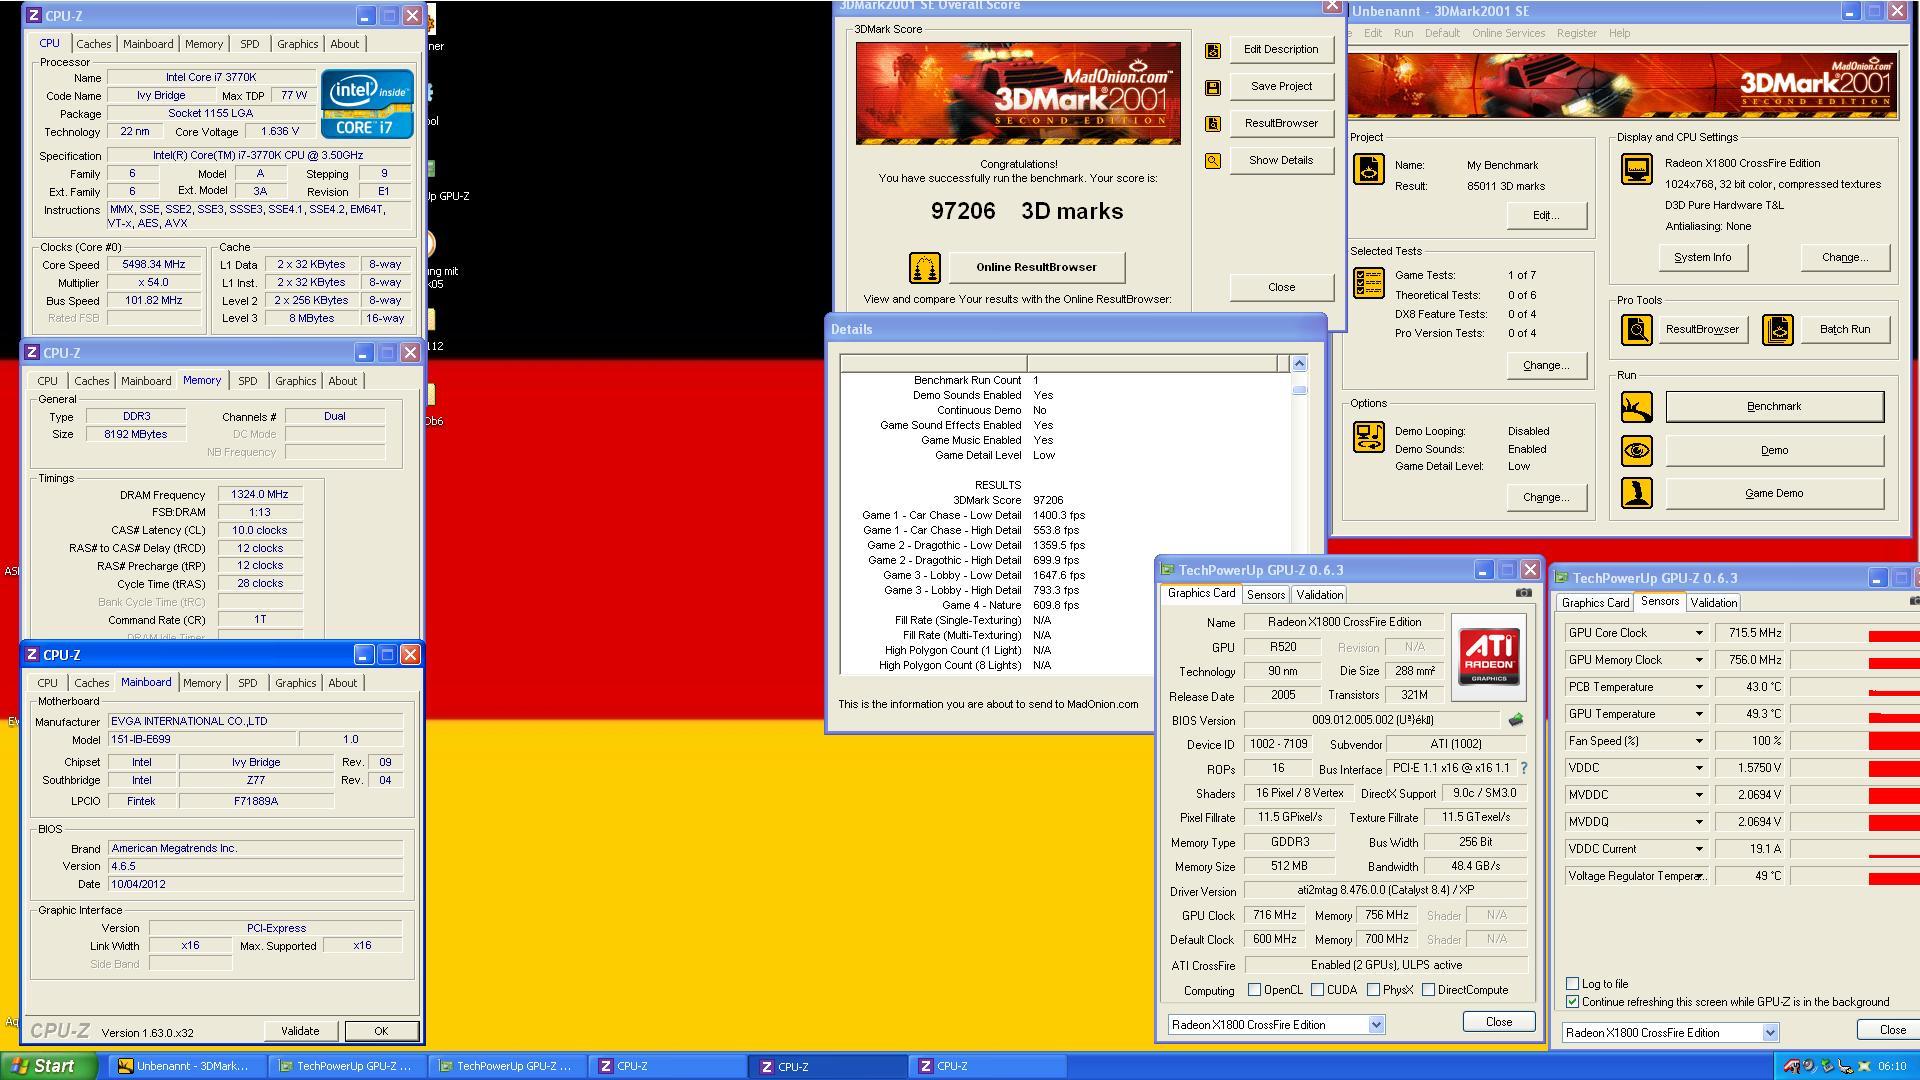The height and width of the screenshot is (1080, 1920).
Task: Open the Fan Speed (%) sensor dropdown
Action: (1698, 741)
